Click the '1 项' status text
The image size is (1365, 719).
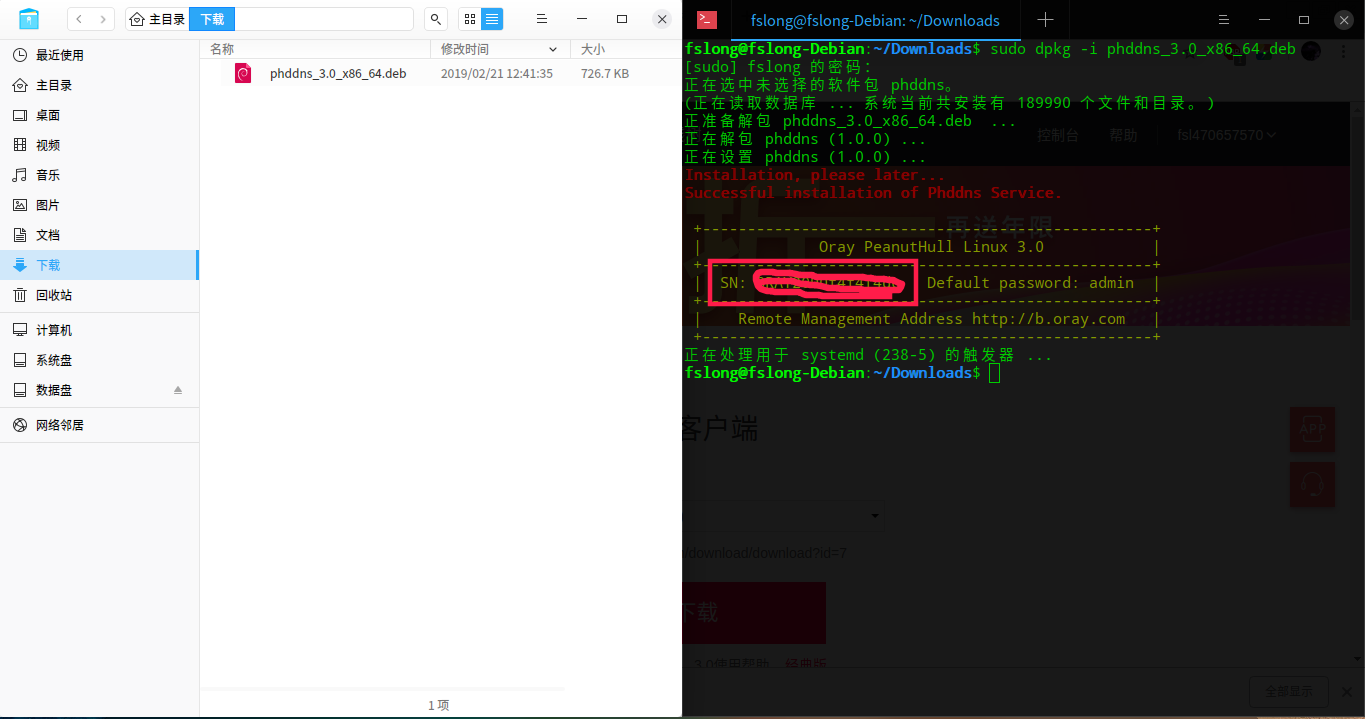(439, 705)
